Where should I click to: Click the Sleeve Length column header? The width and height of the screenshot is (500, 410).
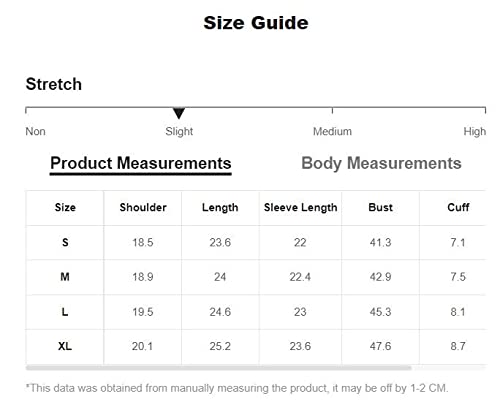301,207
